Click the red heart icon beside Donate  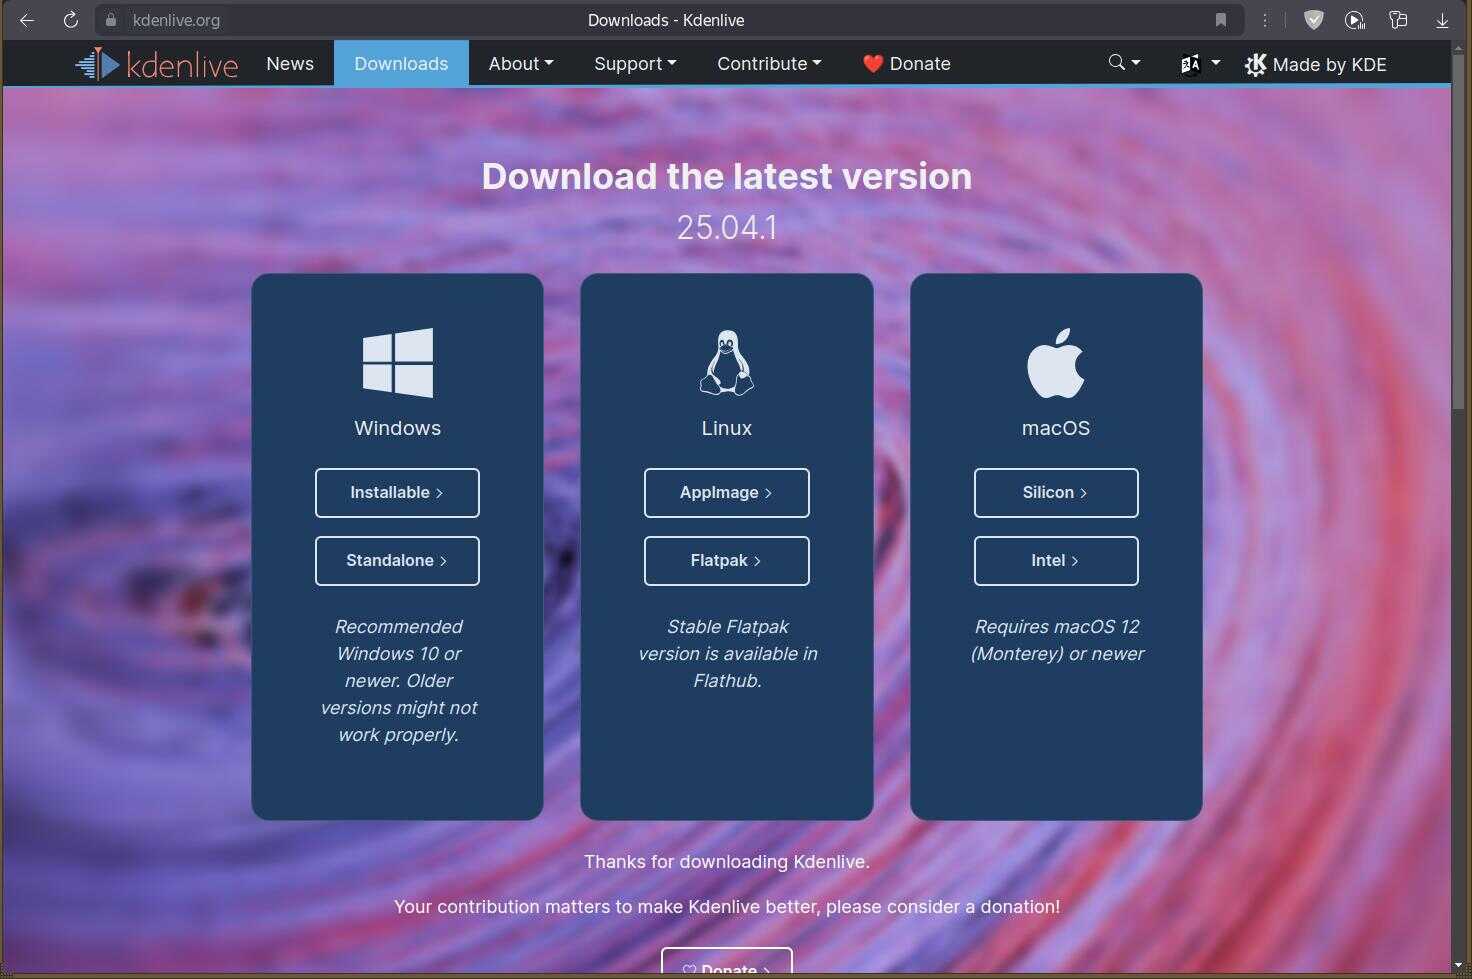point(873,64)
